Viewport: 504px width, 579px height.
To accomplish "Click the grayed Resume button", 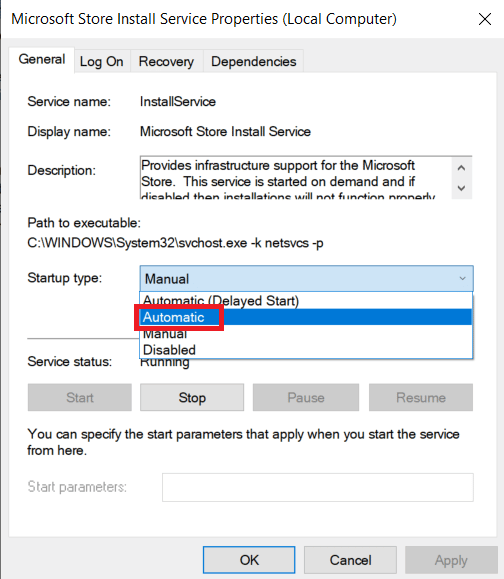I will [421, 397].
